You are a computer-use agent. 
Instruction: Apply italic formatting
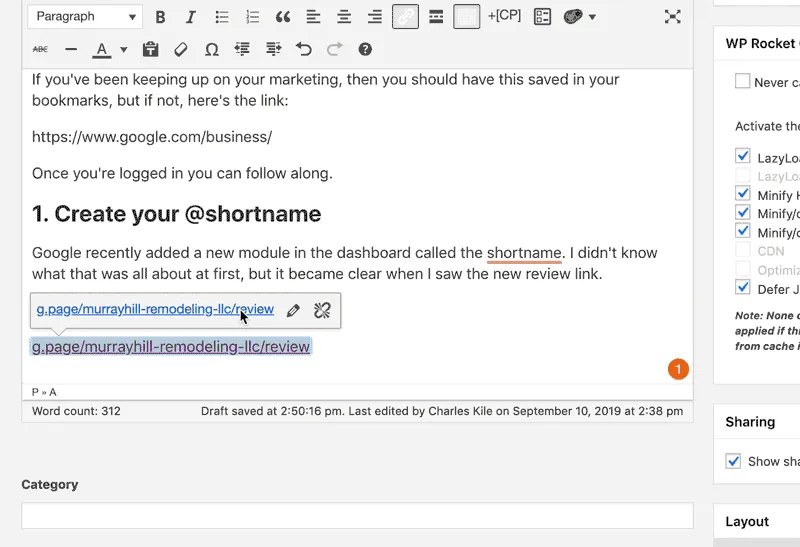[x=191, y=17]
